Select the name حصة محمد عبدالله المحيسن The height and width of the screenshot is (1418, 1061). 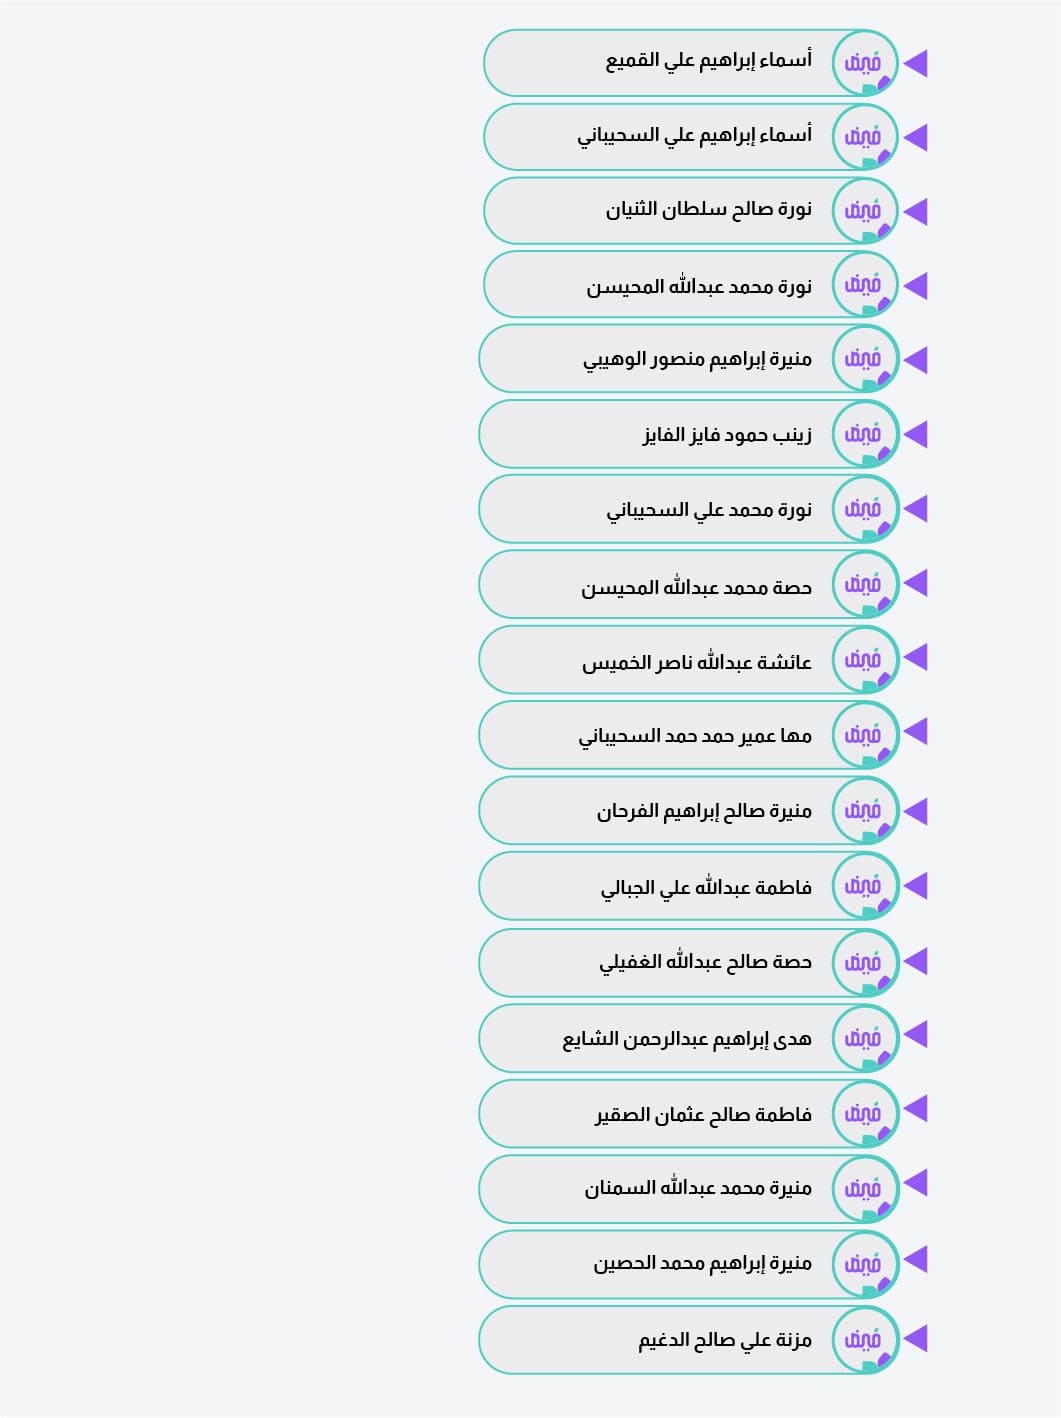click(x=697, y=587)
